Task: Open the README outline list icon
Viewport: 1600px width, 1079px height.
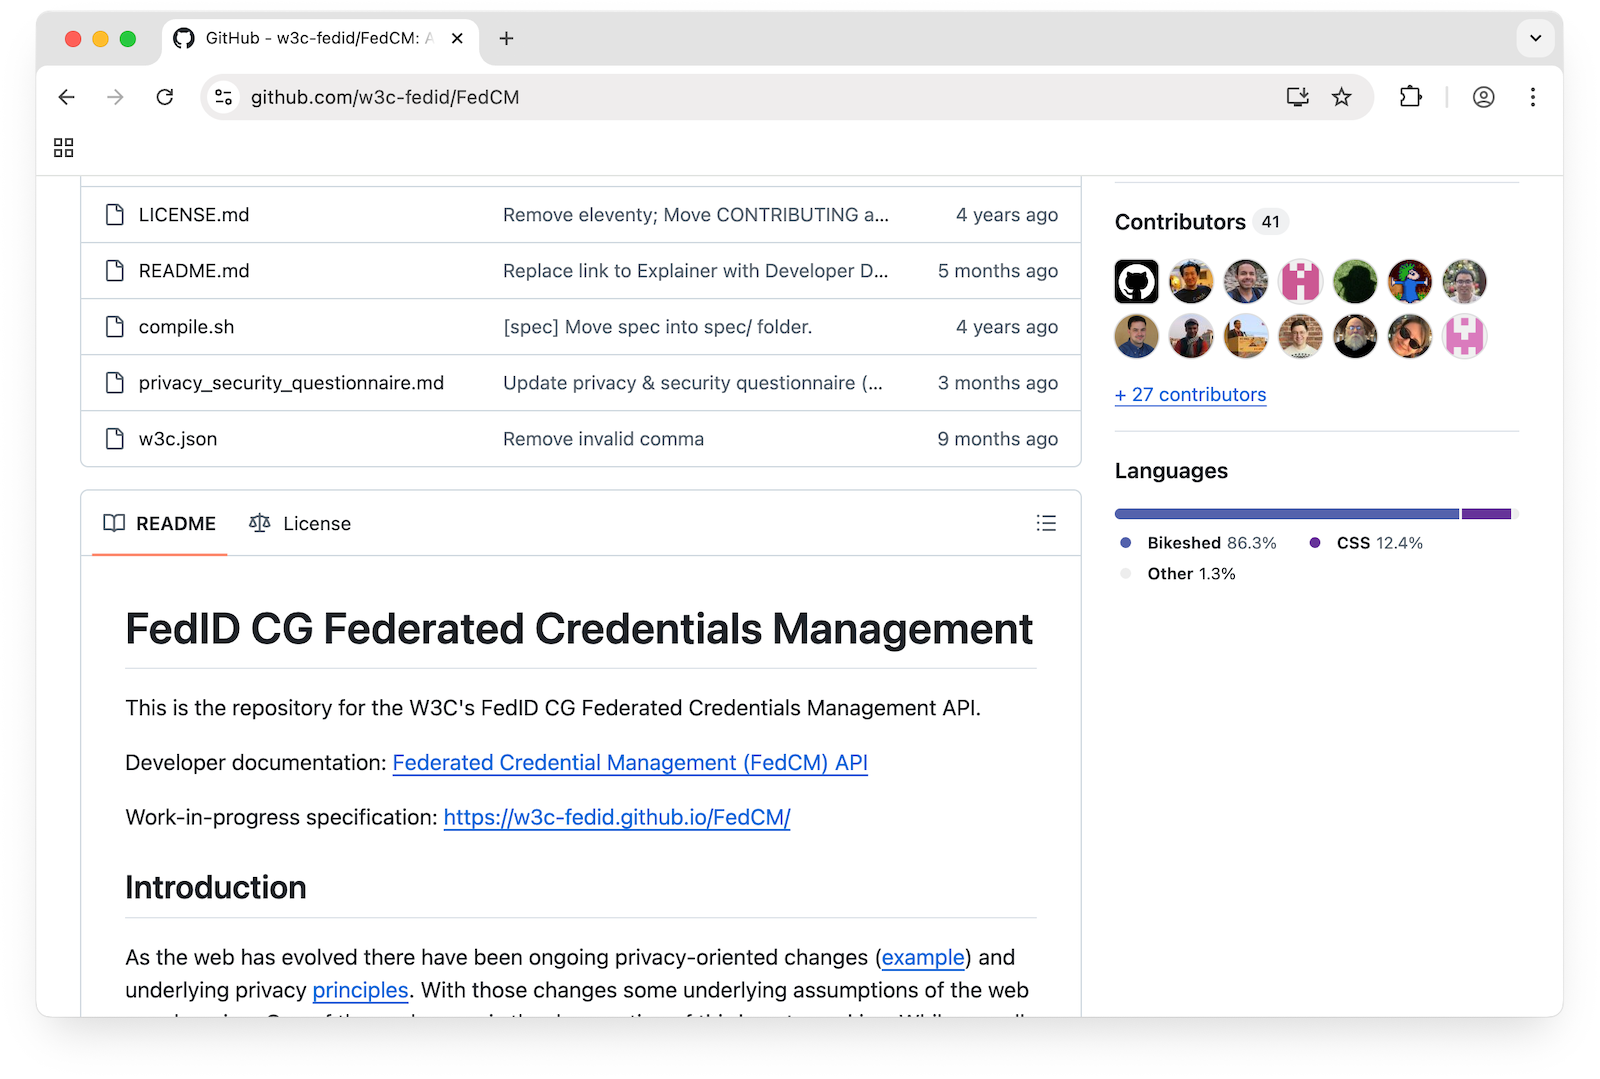Action: [x=1046, y=523]
